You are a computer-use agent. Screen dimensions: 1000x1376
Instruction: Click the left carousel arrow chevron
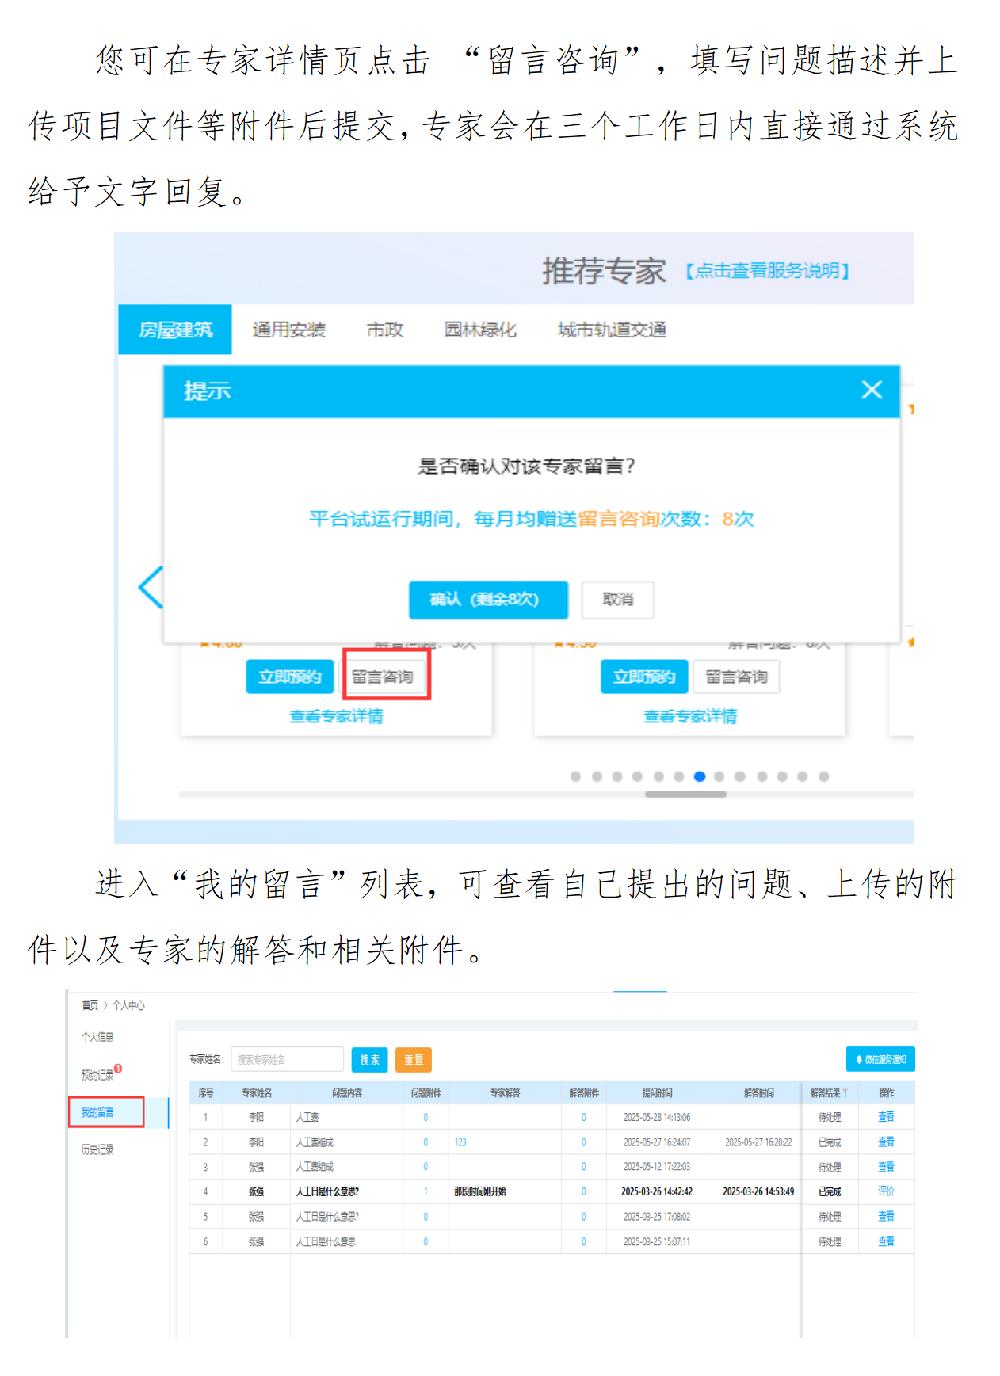[x=150, y=587]
